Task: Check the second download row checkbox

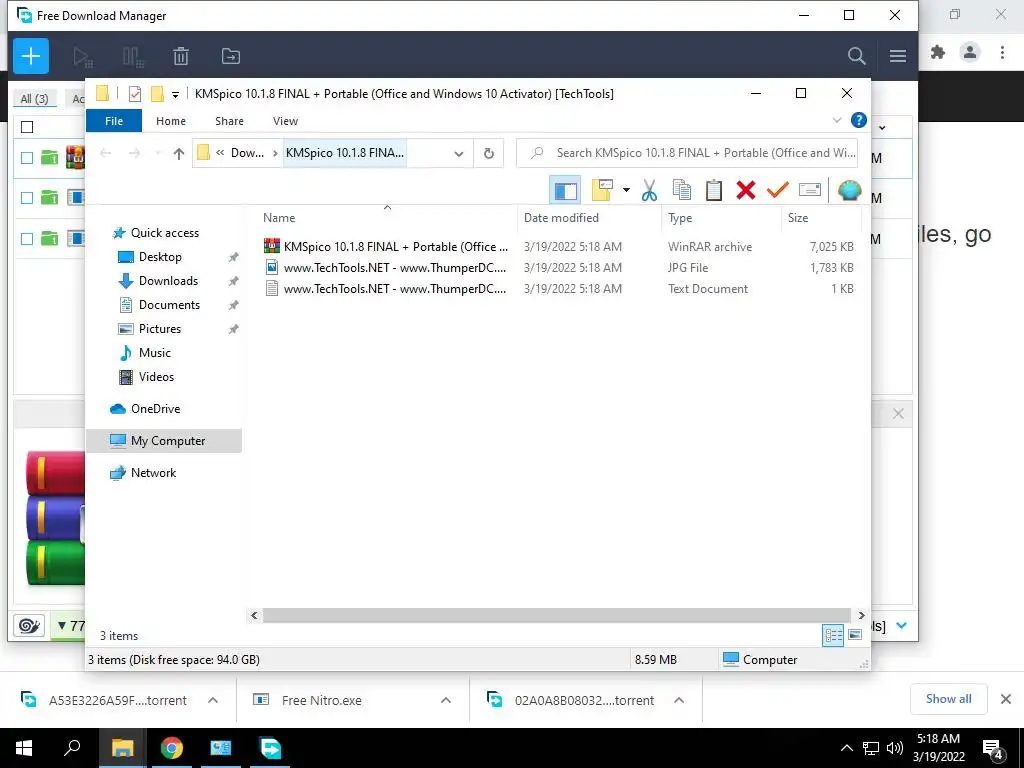Action: click(x=27, y=198)
